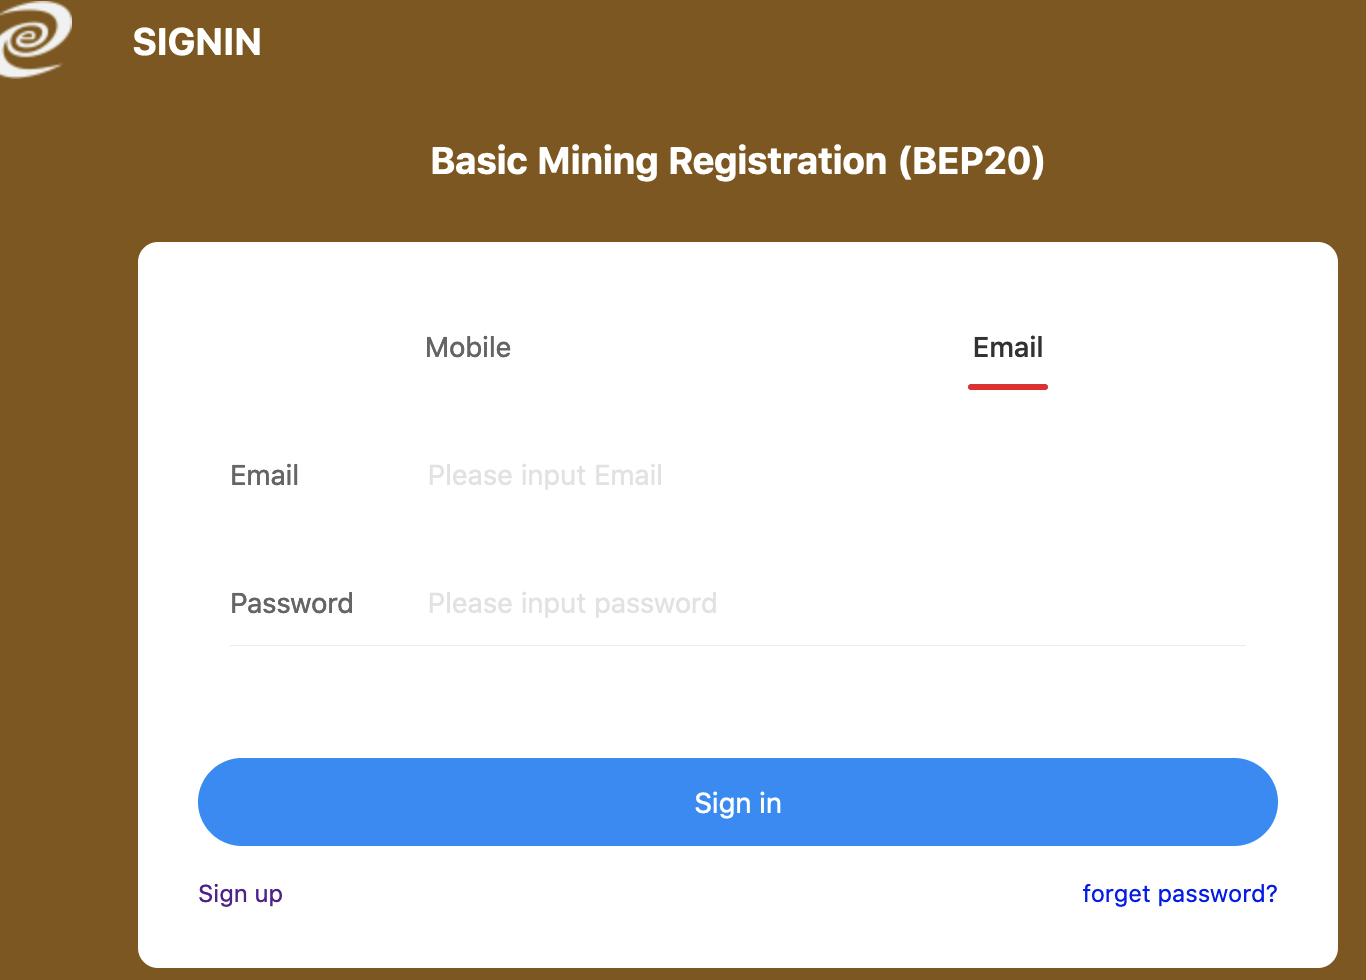Click the white swirl logo icon
The width and height of the screenshot is (1366, 980).
[x=35, y=38]
